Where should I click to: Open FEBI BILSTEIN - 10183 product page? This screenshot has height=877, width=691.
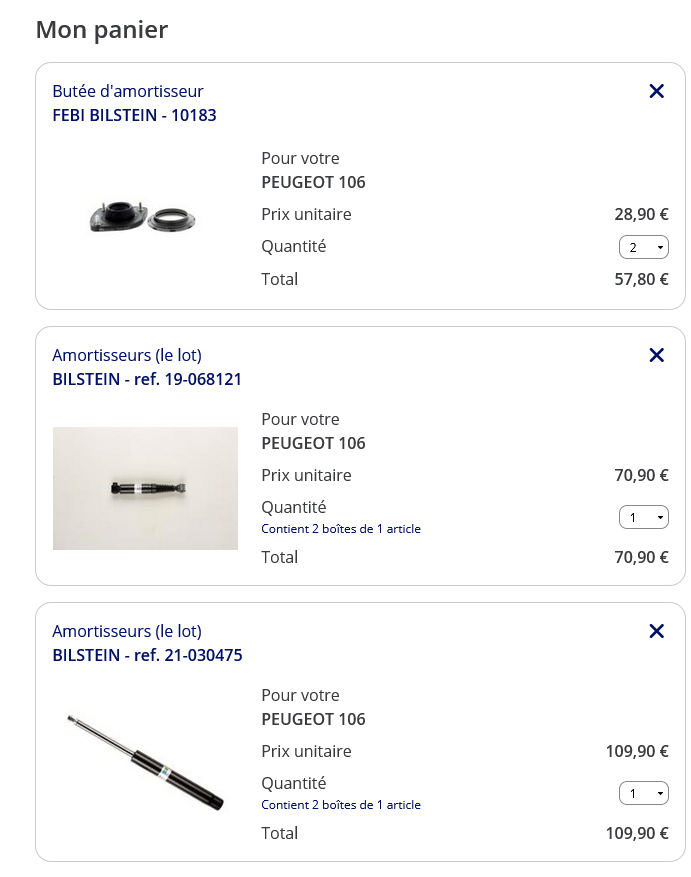point(134,115)
